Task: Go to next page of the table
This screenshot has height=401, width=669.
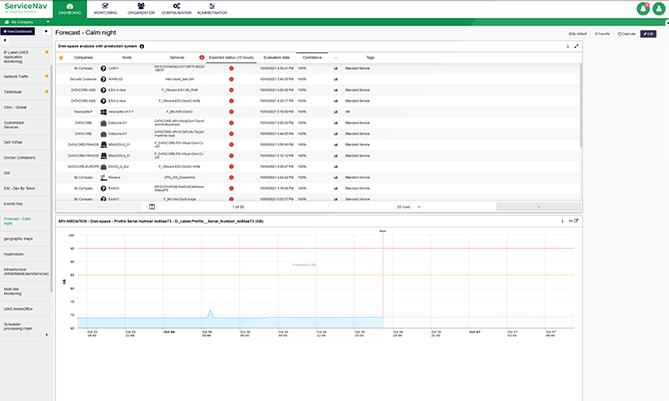Action: tap(538, 207)
